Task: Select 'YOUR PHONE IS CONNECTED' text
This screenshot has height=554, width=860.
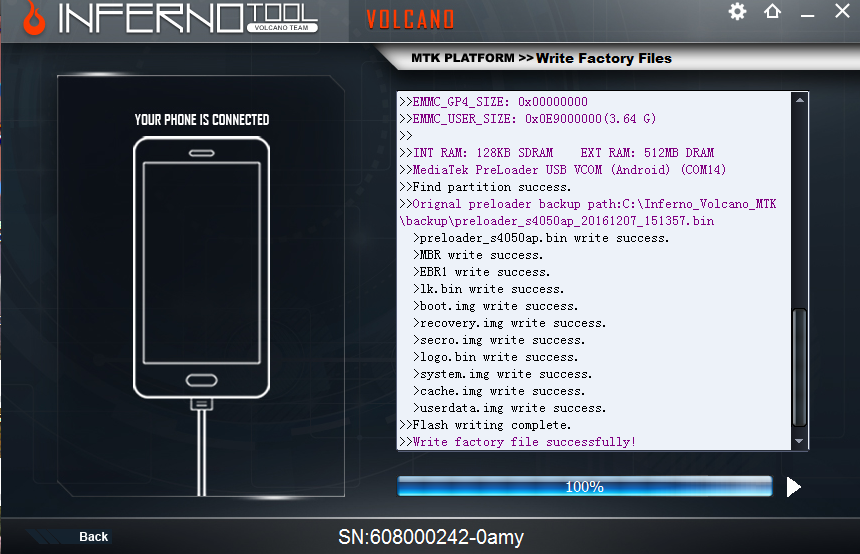Action: pos(202,120)
